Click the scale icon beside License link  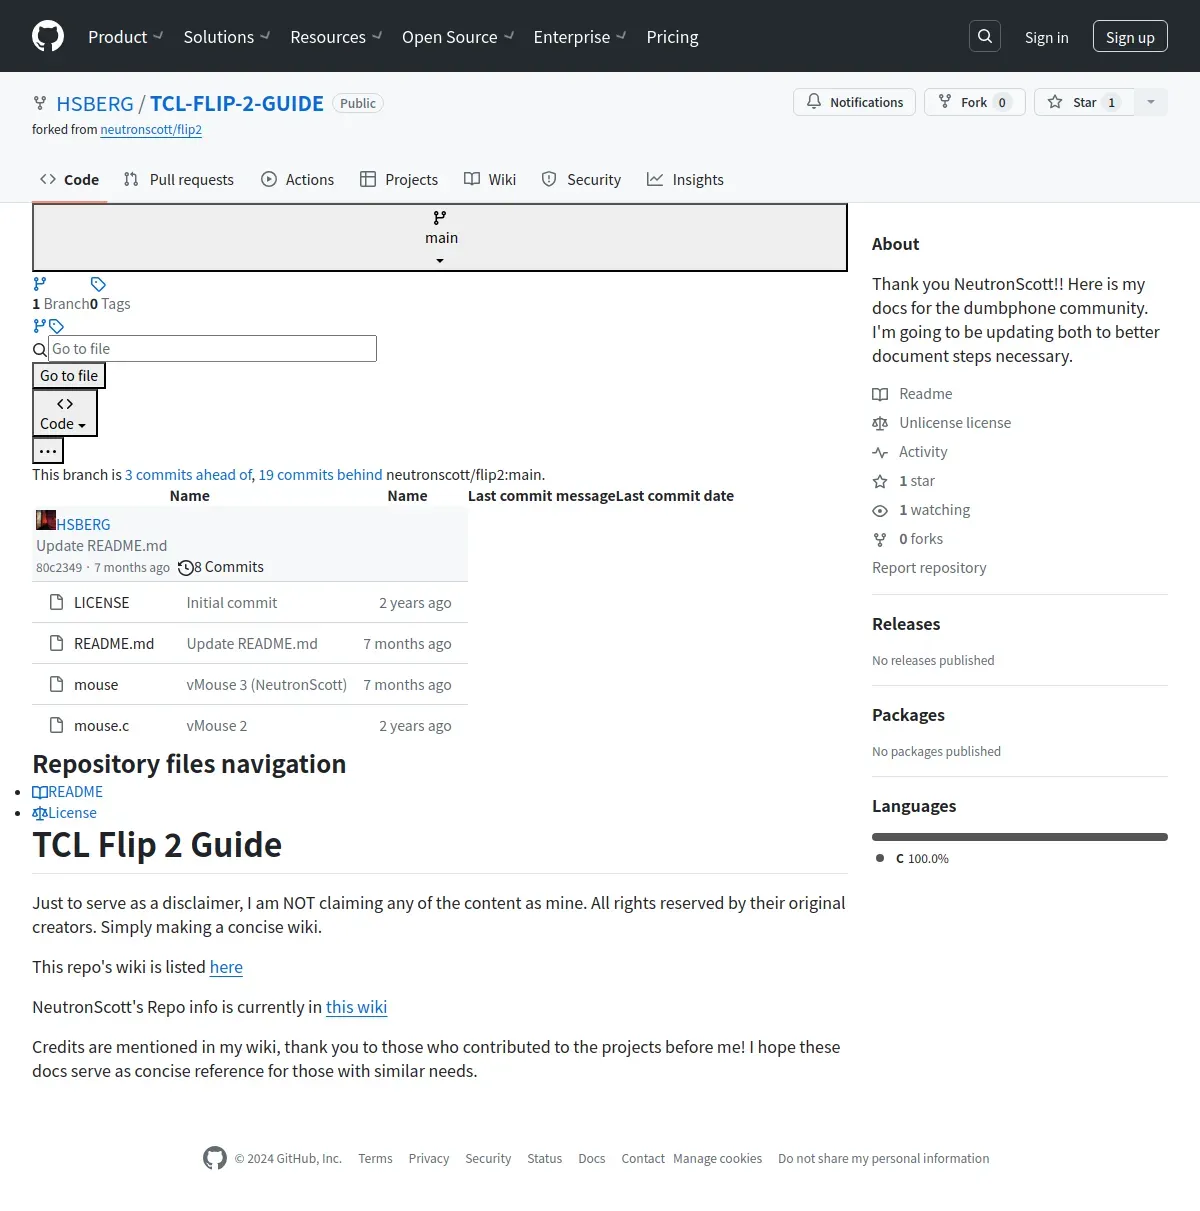point(40,813)
